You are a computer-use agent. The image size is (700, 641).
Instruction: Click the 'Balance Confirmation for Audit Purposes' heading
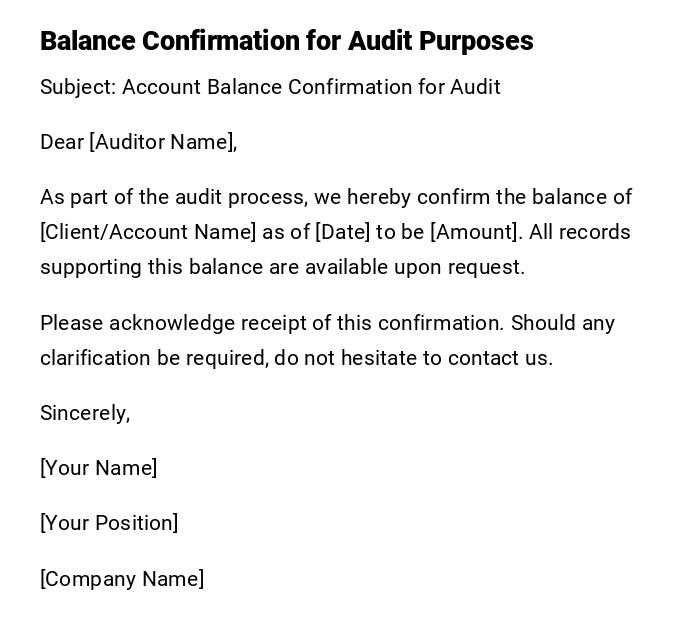[x=286, y=41]
